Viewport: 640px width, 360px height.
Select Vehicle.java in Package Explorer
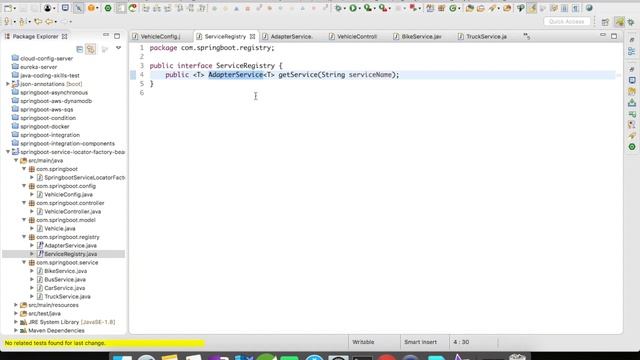click(x=60, y=229)
